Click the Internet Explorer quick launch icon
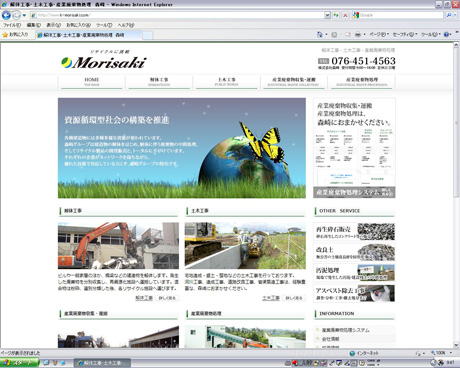The width and height of the screenshot is (460, 368). pyautogui.click(x=62, y=363)
